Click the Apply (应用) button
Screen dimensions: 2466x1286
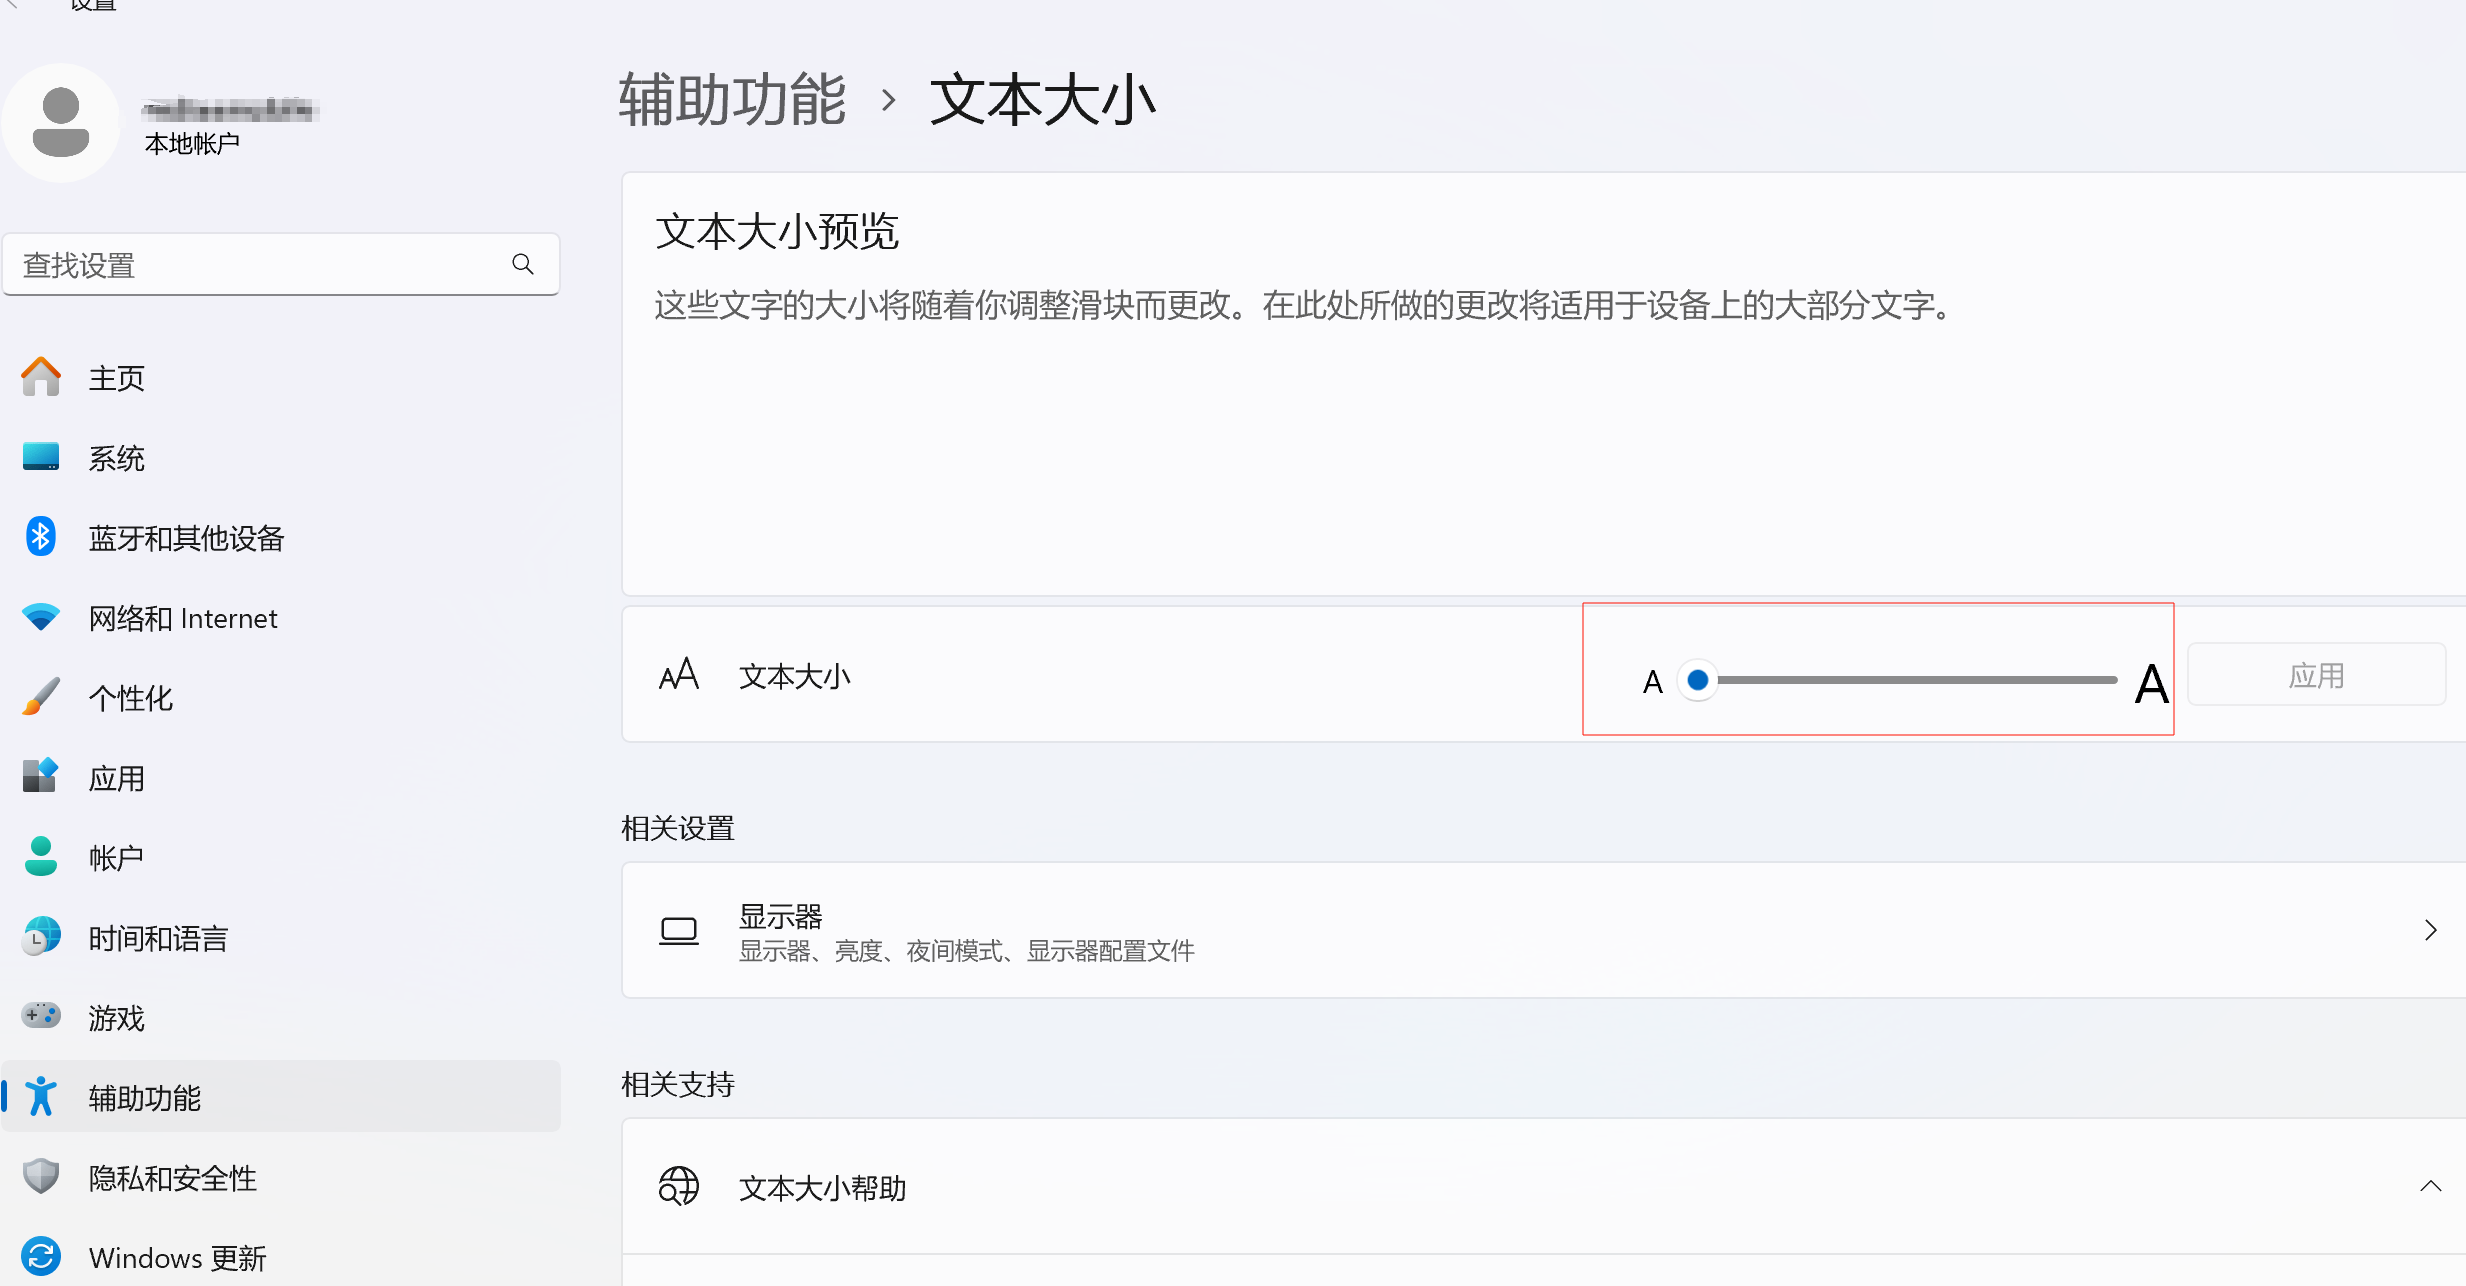pos(2316,676)
